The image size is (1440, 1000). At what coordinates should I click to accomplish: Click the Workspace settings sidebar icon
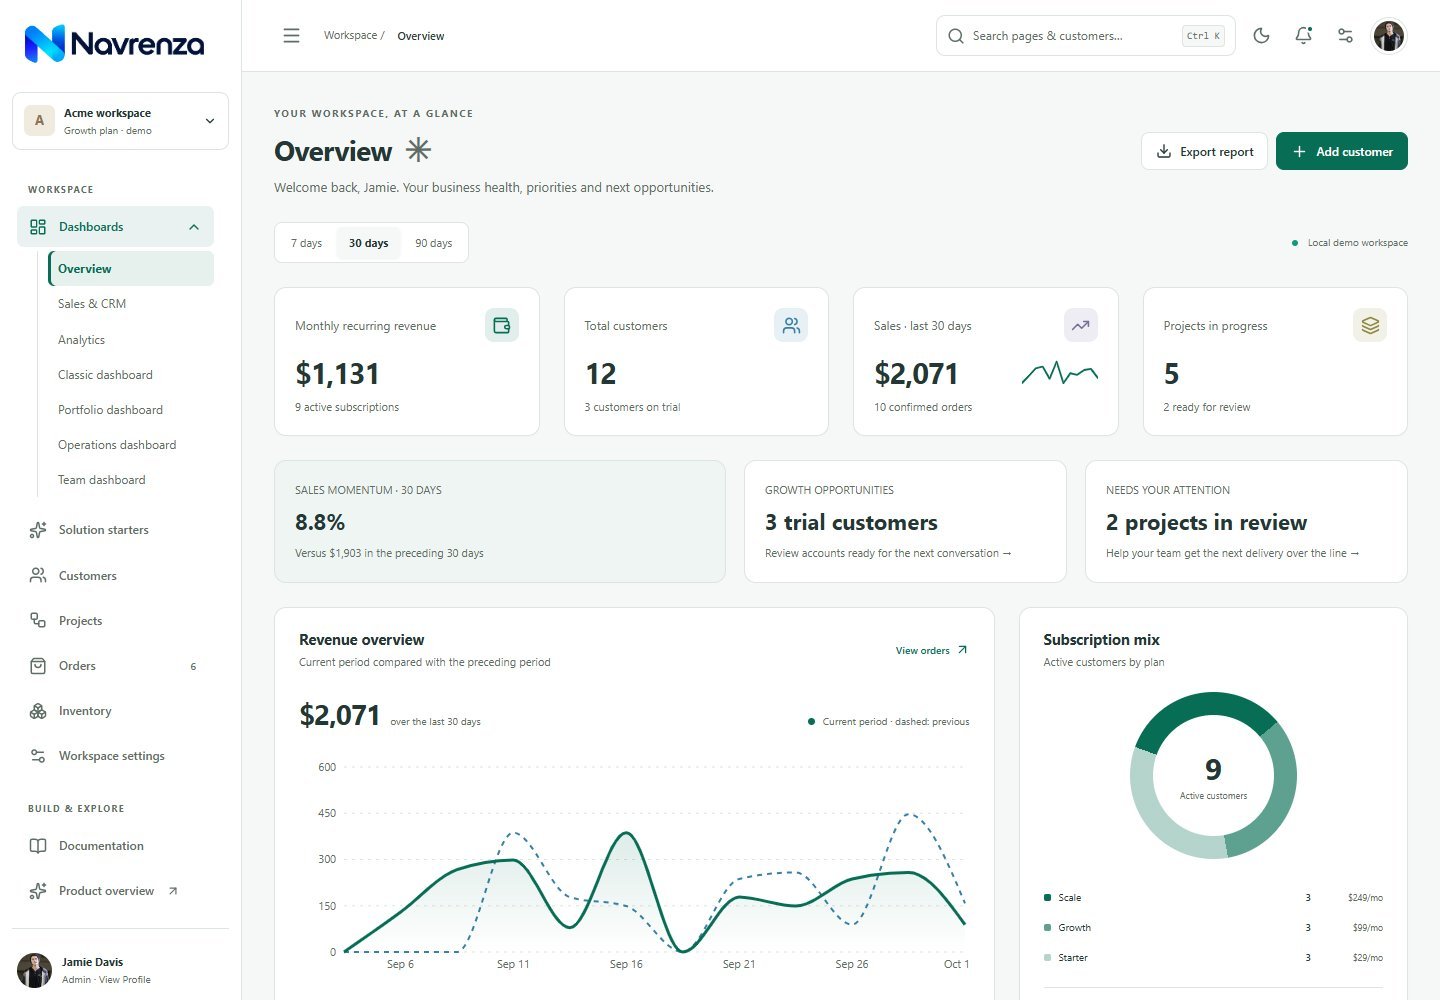point(38,756)
